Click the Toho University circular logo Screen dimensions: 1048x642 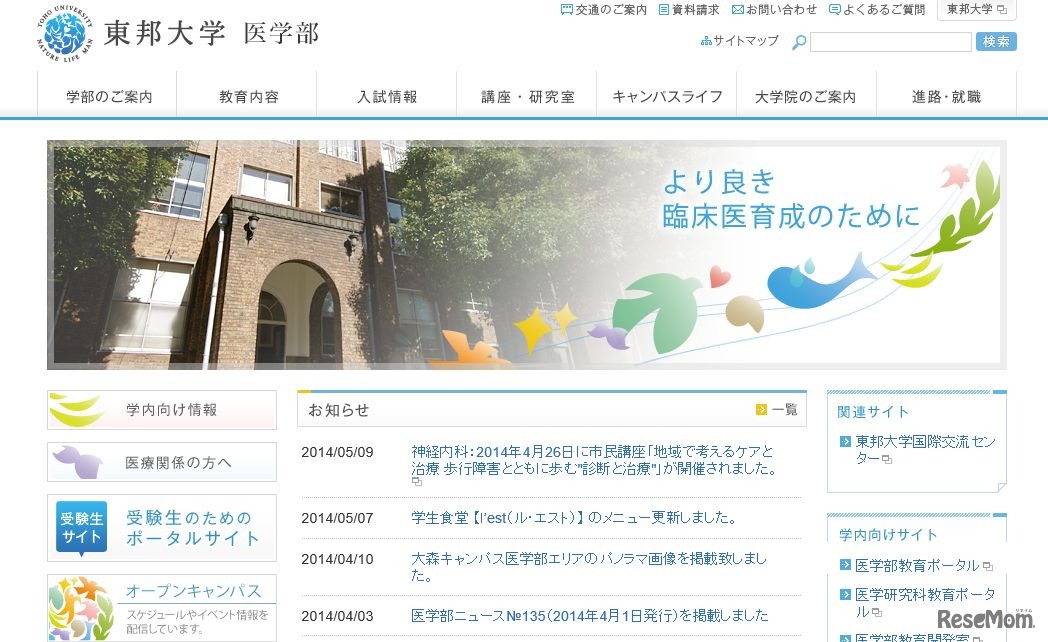[x=66, y=32]
